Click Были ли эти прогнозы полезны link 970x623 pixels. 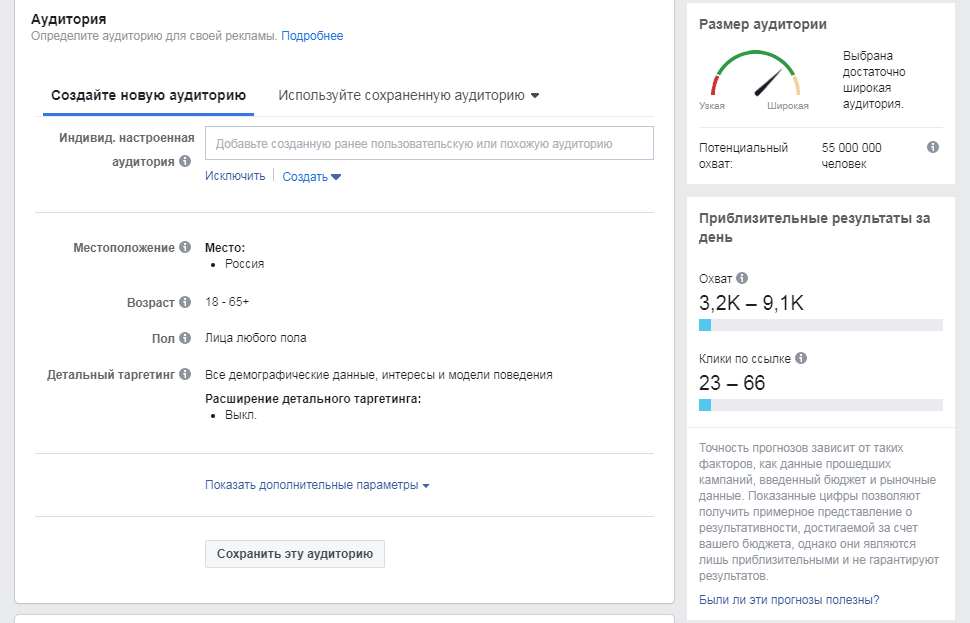click(789, 599)
